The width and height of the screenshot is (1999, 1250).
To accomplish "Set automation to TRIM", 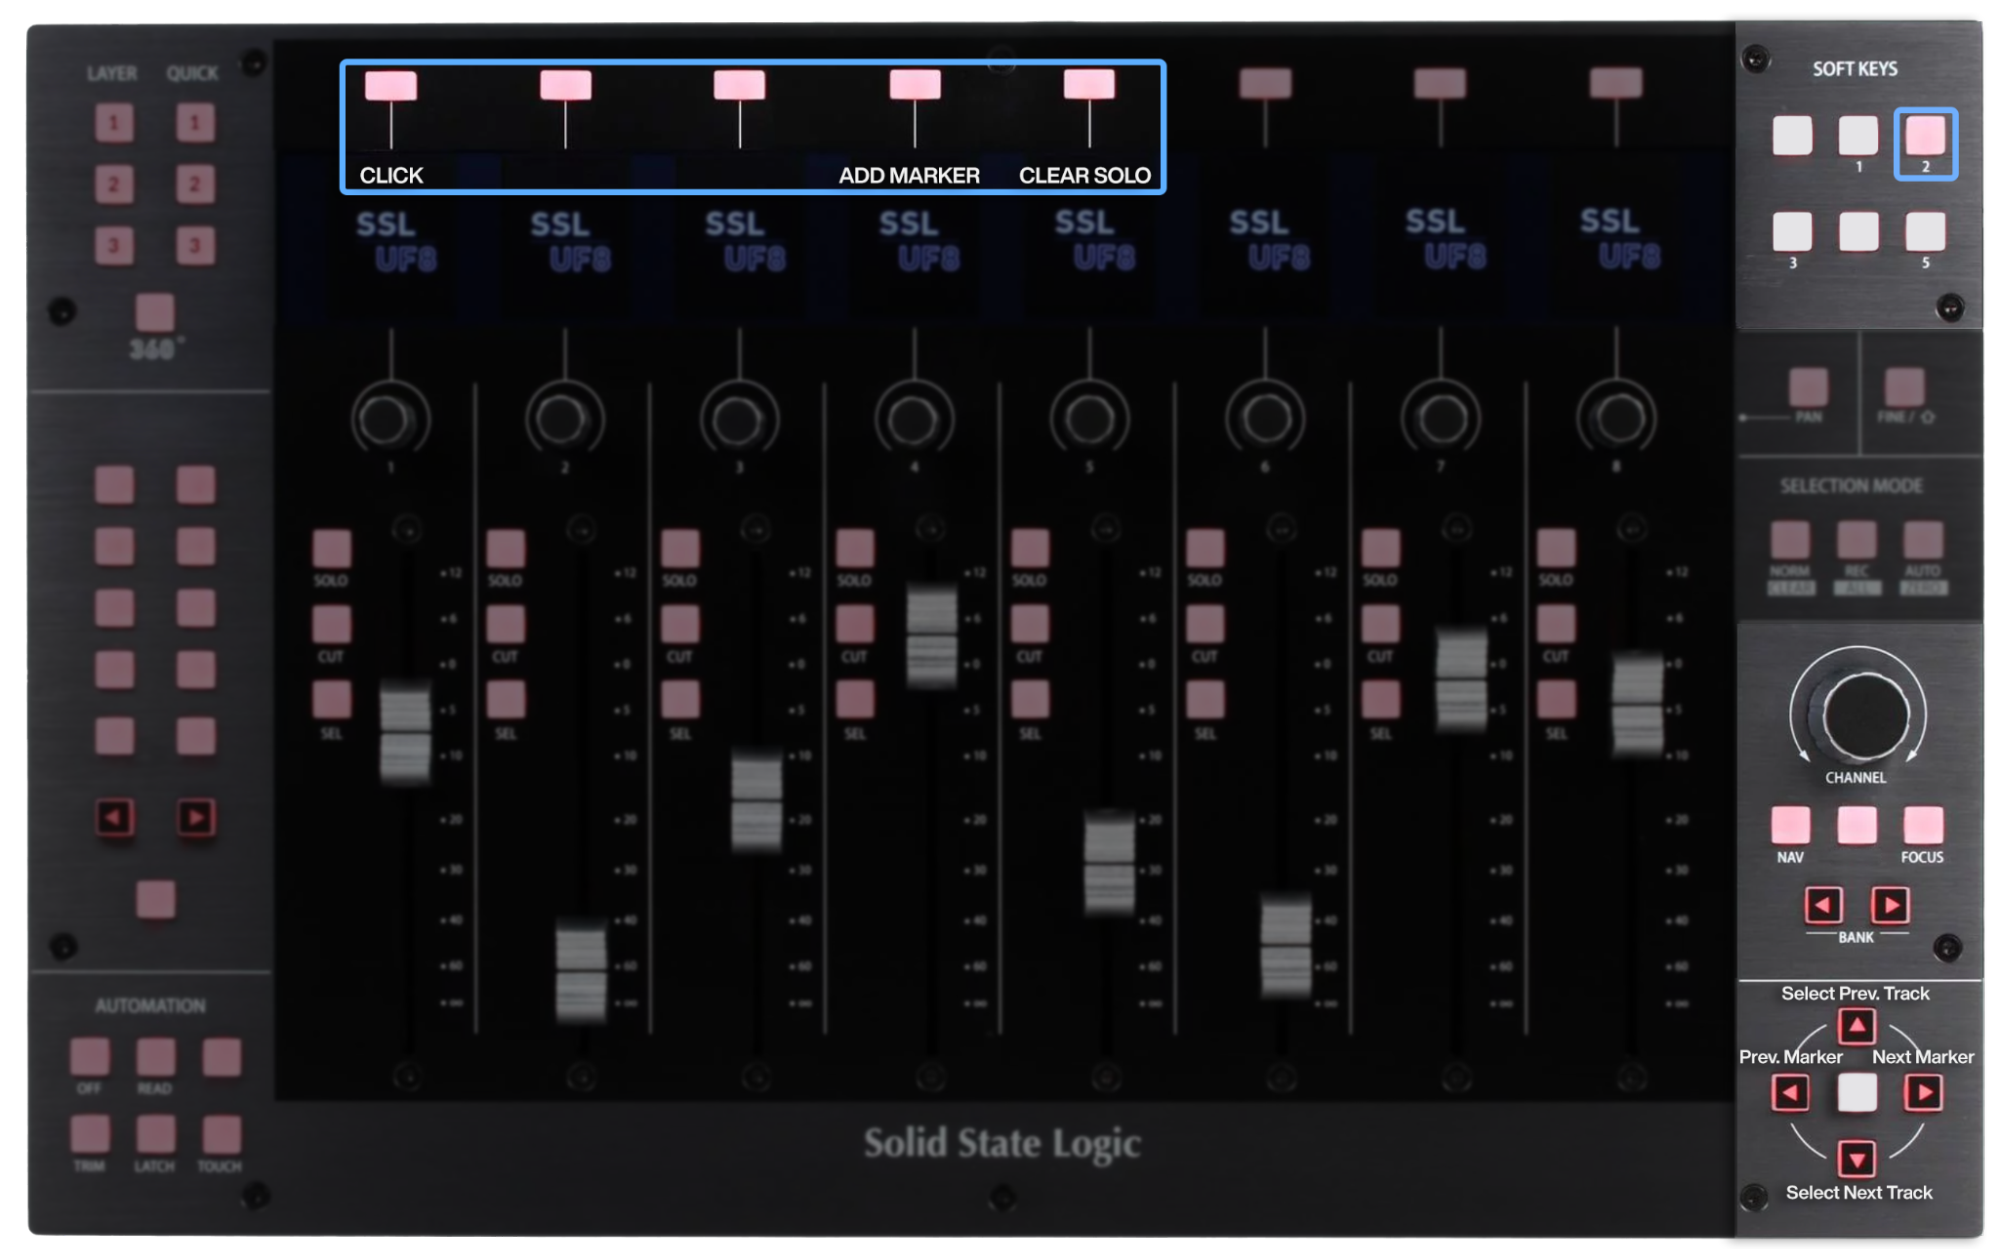I will [90, 1134].
